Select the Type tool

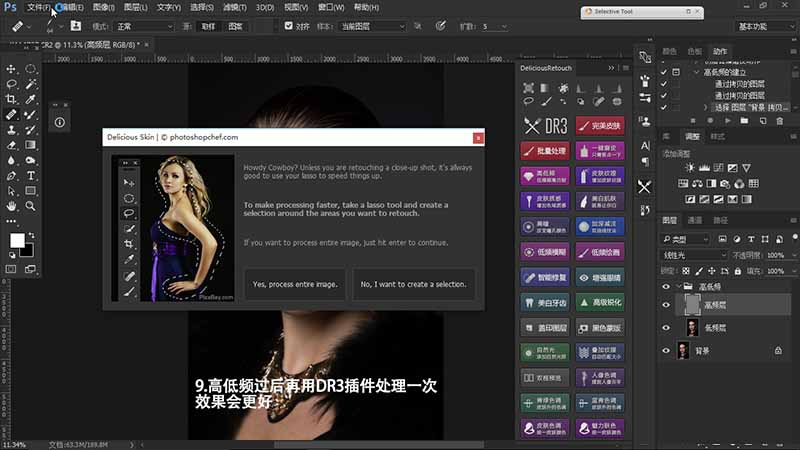(x=31, y=175)
